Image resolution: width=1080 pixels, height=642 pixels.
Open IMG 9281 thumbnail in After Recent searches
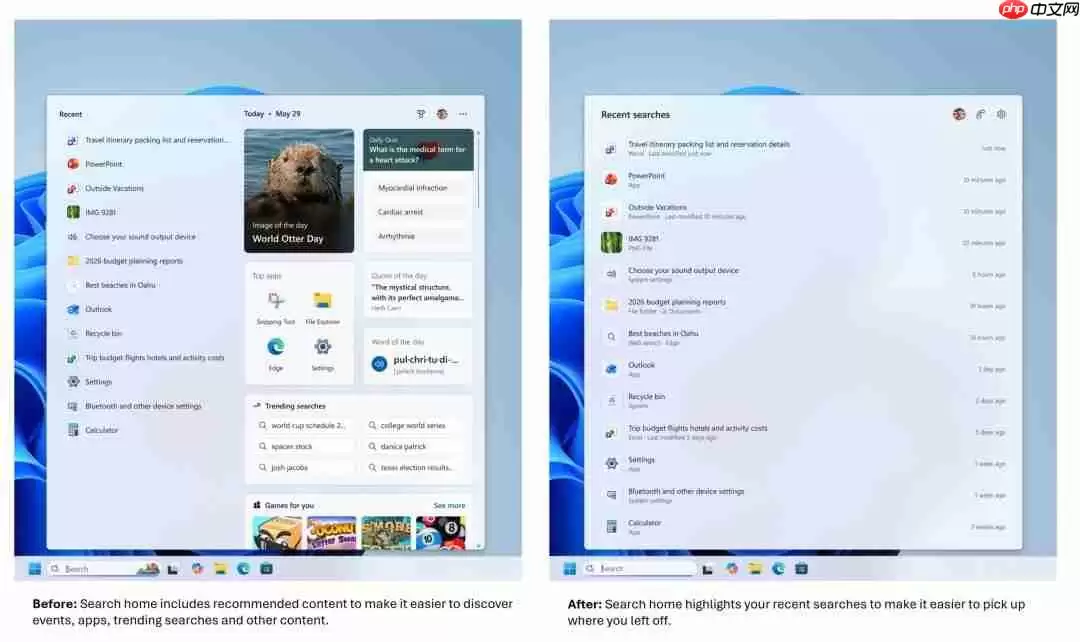pos(611,242)
